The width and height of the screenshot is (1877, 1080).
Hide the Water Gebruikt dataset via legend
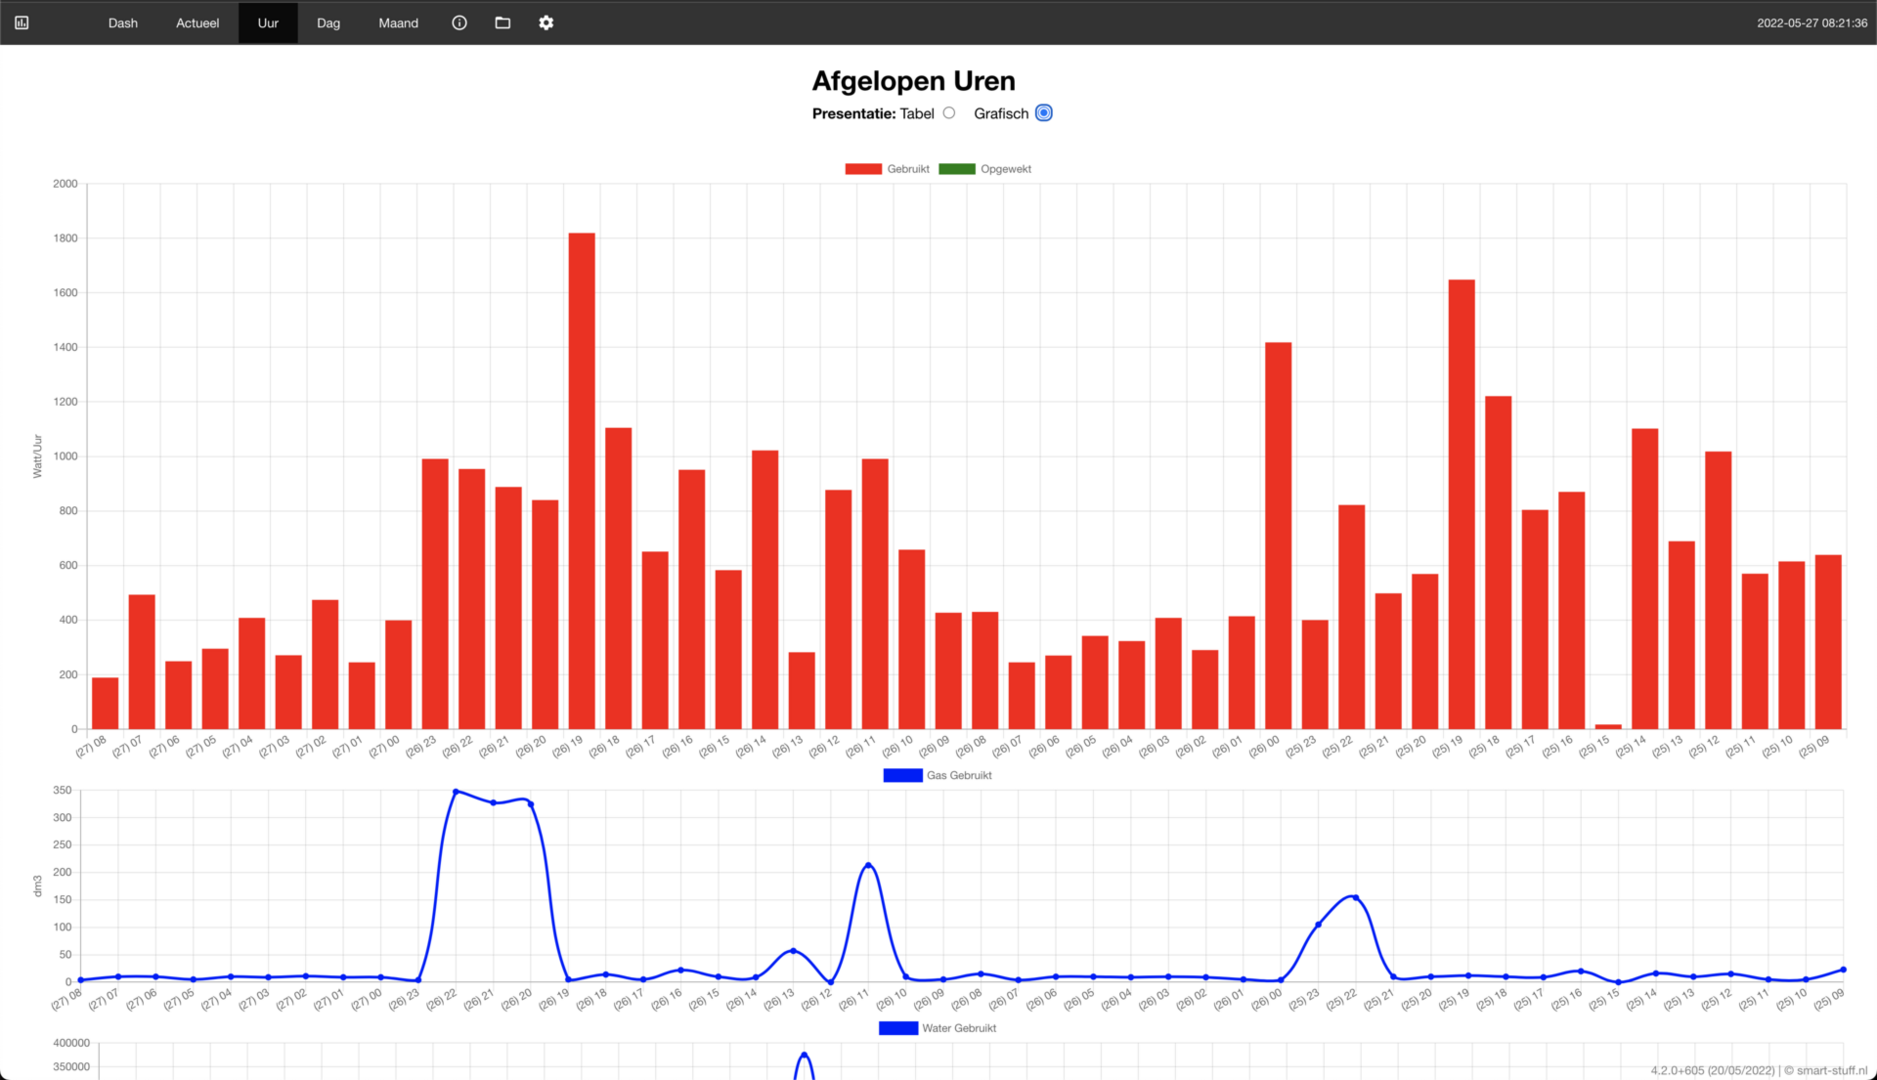pos(898,1028)
